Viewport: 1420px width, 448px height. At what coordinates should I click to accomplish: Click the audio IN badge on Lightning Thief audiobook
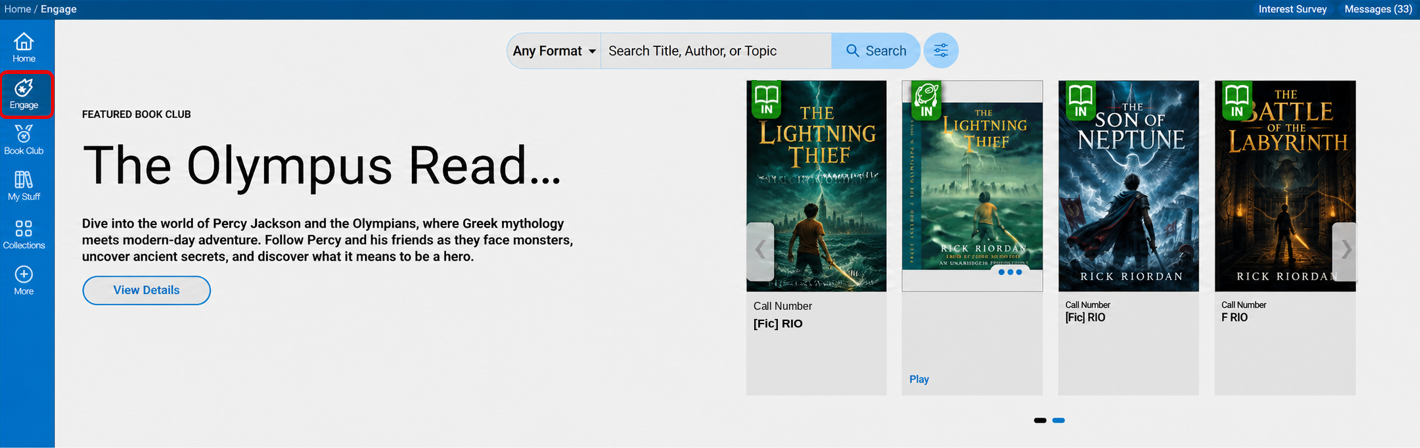[926, 101]
